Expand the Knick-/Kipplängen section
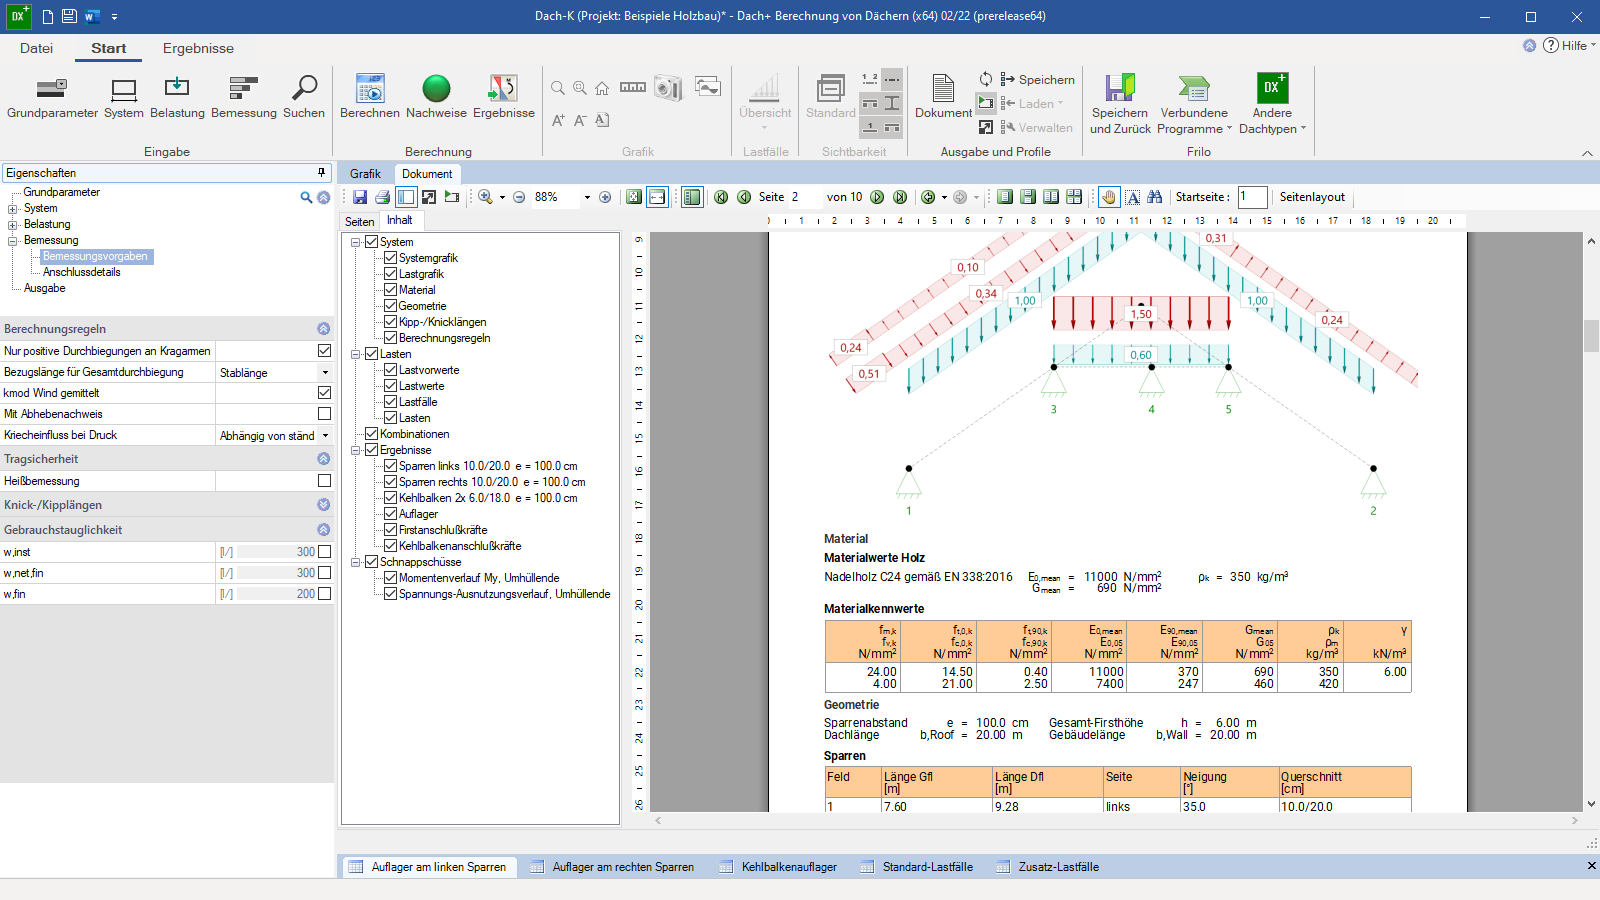 323,505
